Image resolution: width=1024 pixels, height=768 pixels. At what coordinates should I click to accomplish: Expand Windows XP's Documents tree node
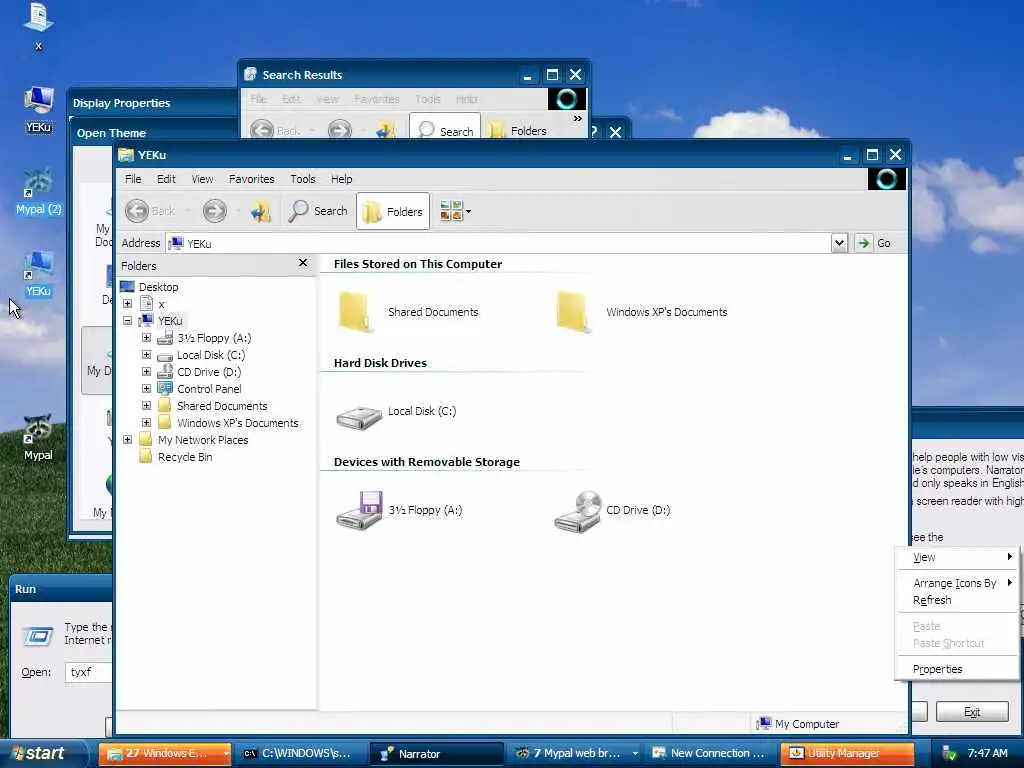[x=146, y=423]
